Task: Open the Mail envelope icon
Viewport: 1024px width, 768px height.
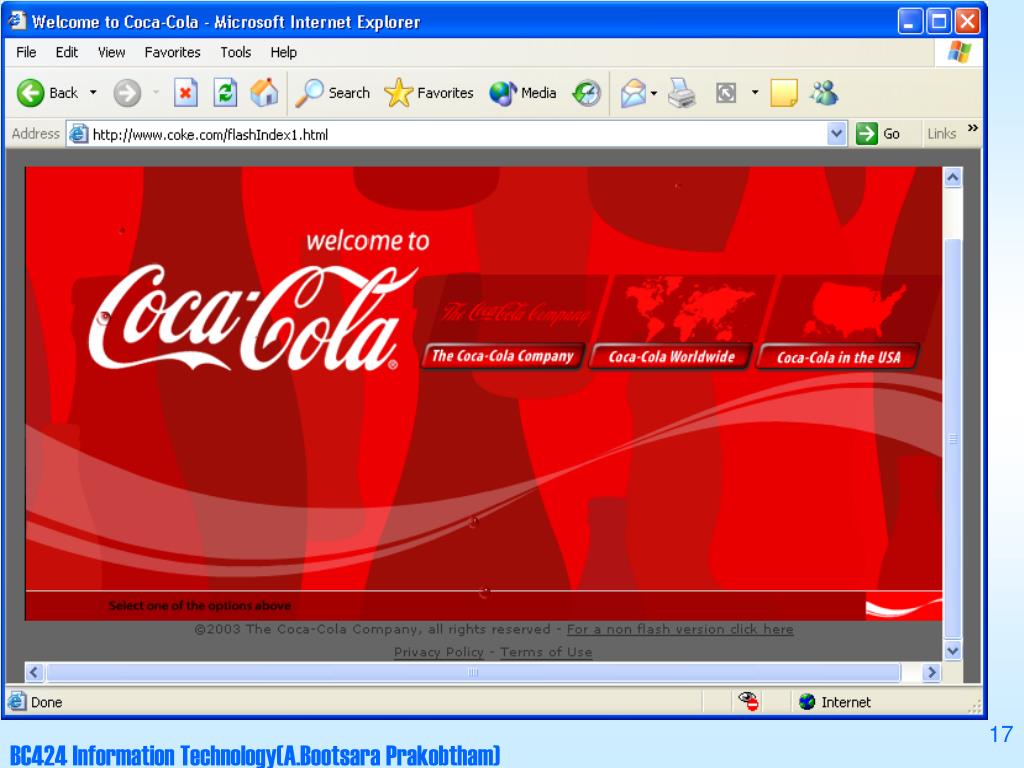Action: point(633,93)
